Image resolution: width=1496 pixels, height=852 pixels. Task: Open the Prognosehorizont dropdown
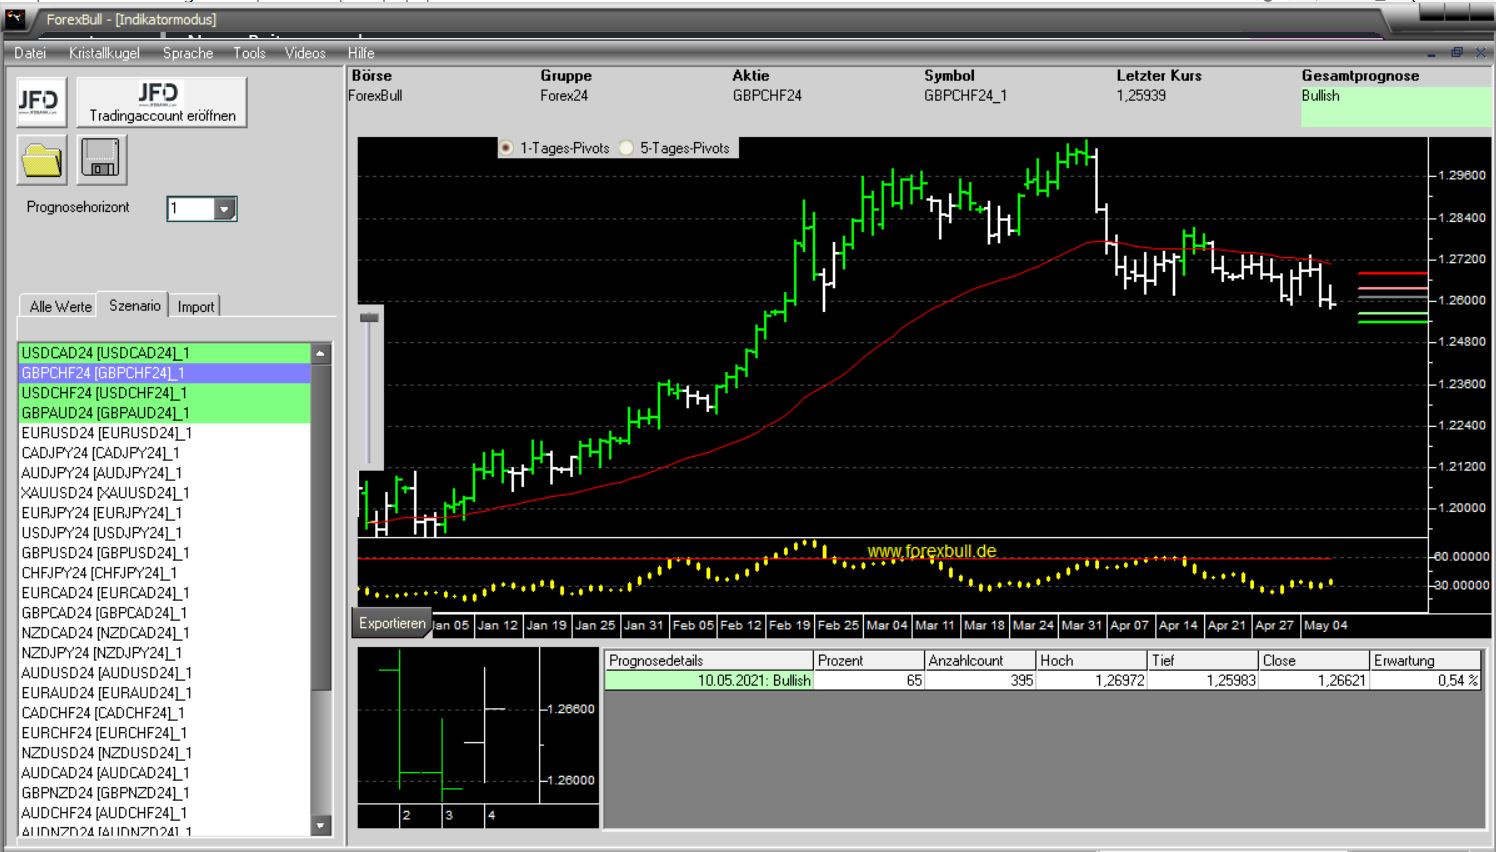point(225,209)
